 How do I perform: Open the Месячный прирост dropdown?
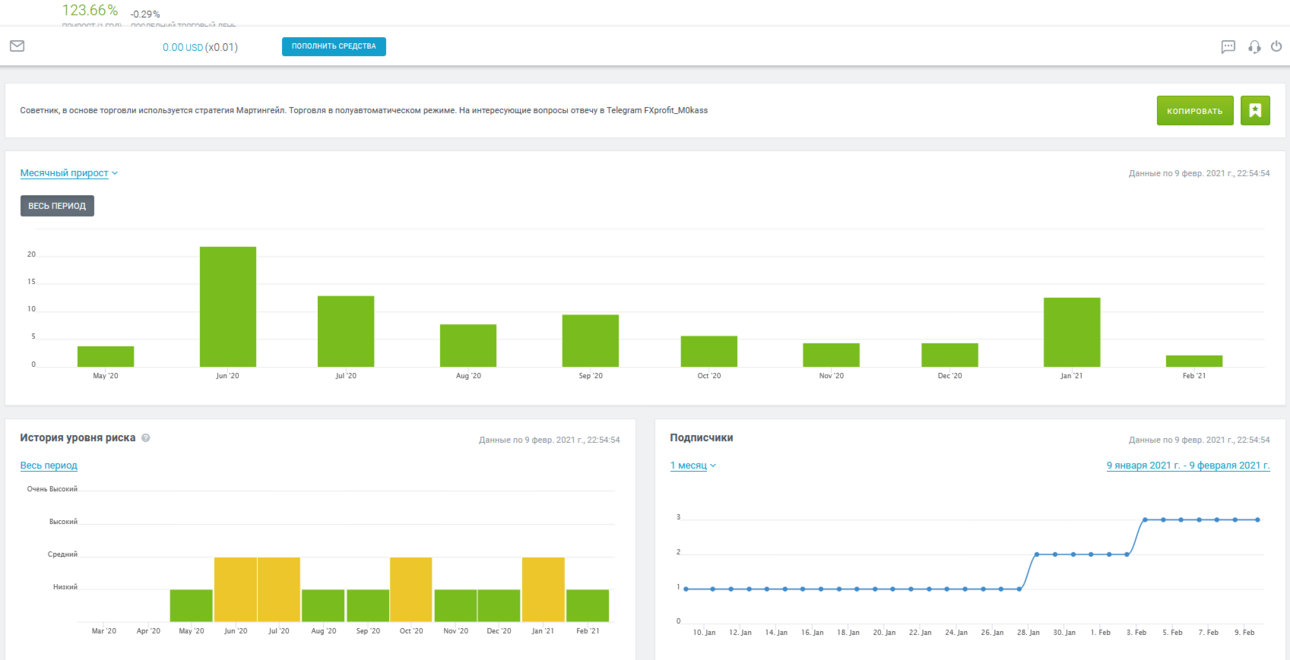69,173
